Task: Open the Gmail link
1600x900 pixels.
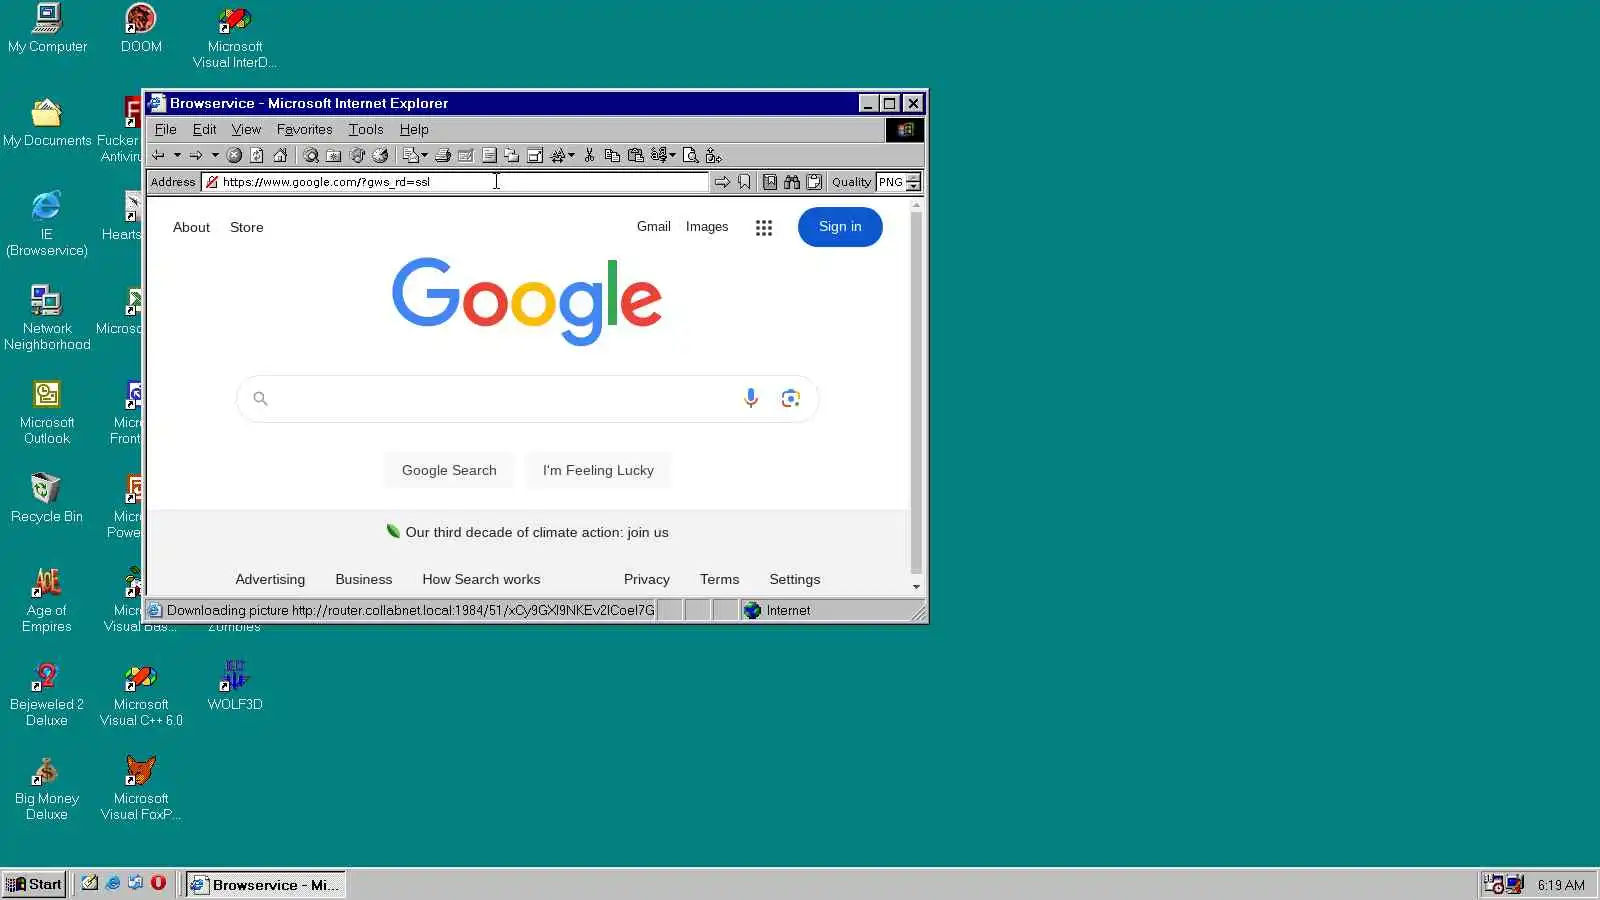Action: (x=654, y=227)
